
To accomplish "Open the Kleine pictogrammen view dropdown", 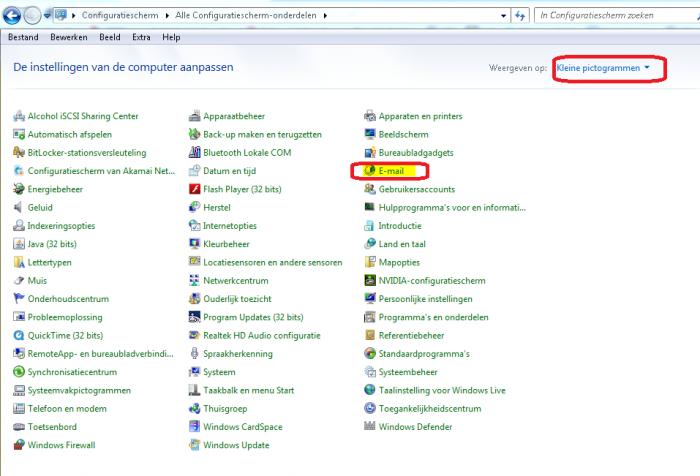I will coord(603,68).
